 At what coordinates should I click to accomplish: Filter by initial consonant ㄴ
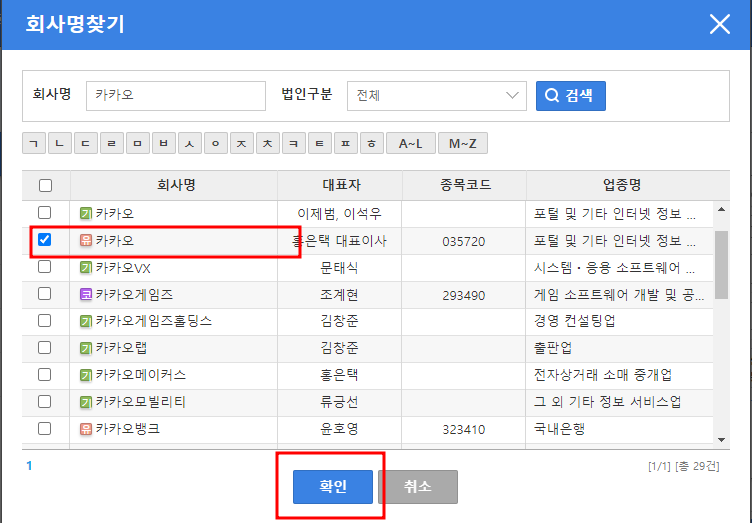59,143
